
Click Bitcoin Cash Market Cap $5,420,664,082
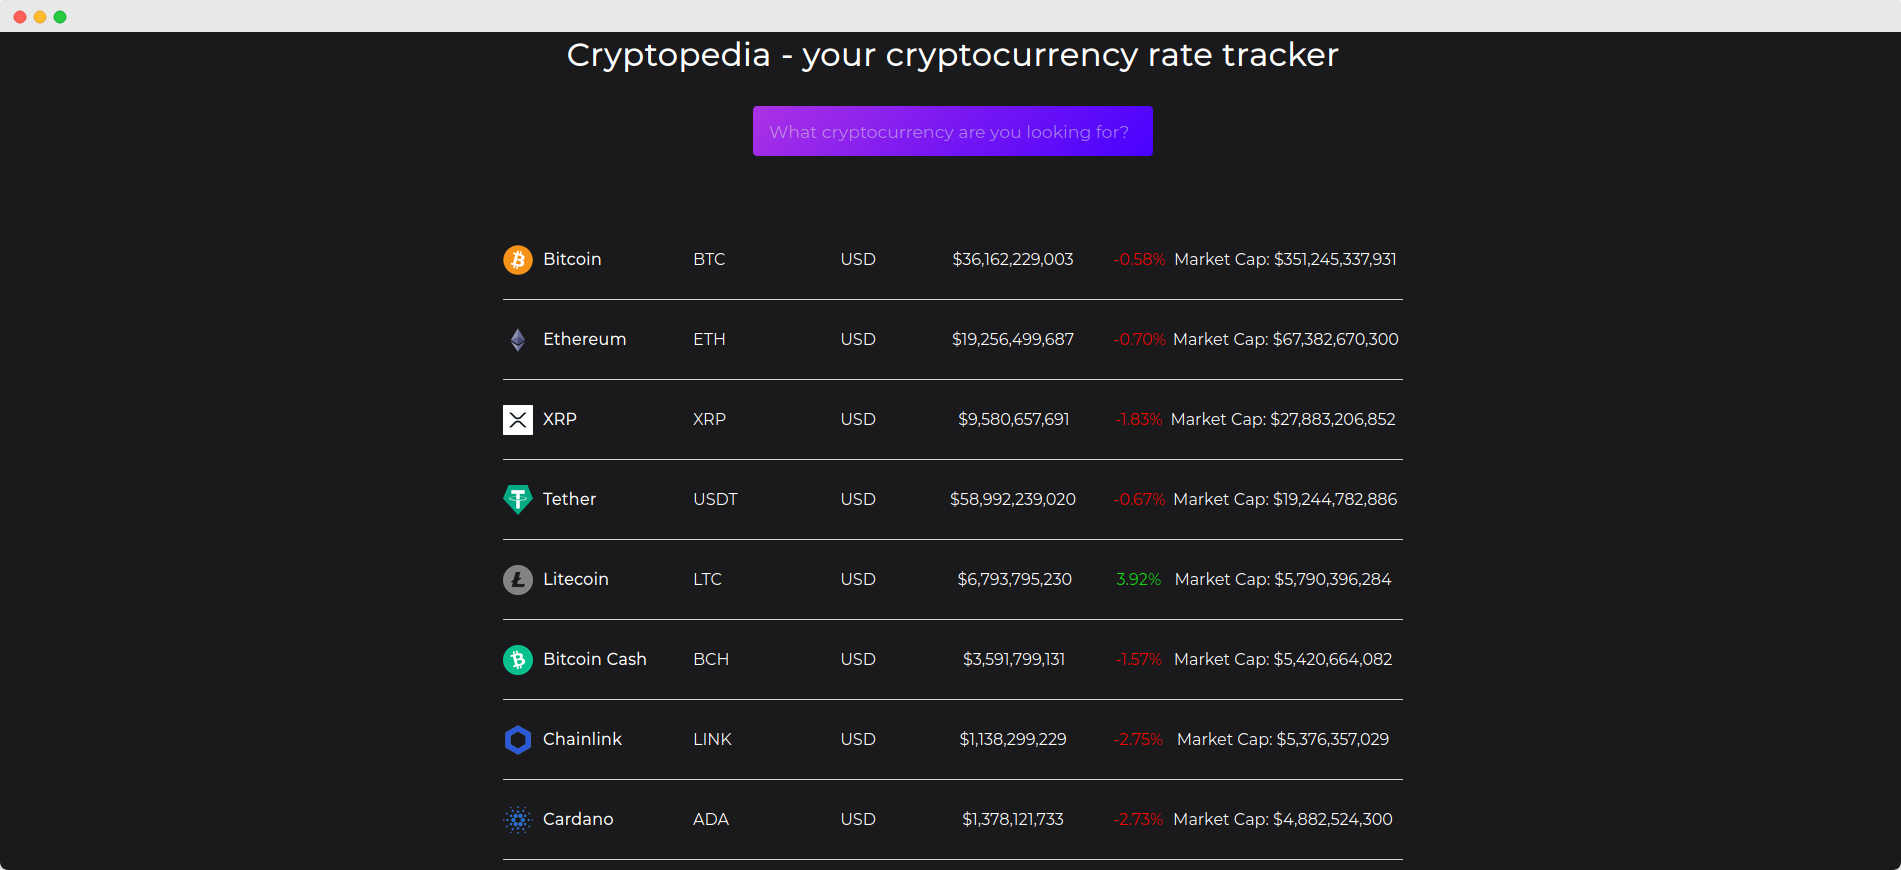pyautogui.click(x=1283, y=659)
